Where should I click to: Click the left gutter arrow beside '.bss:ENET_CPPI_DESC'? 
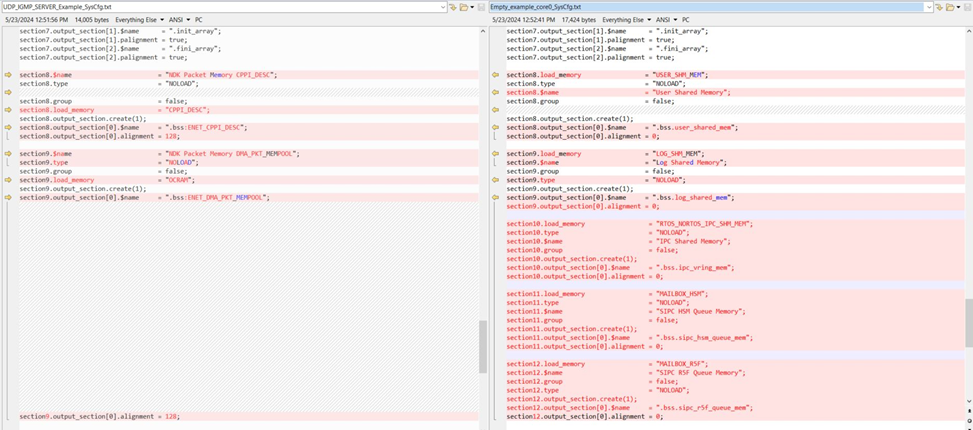8,127
